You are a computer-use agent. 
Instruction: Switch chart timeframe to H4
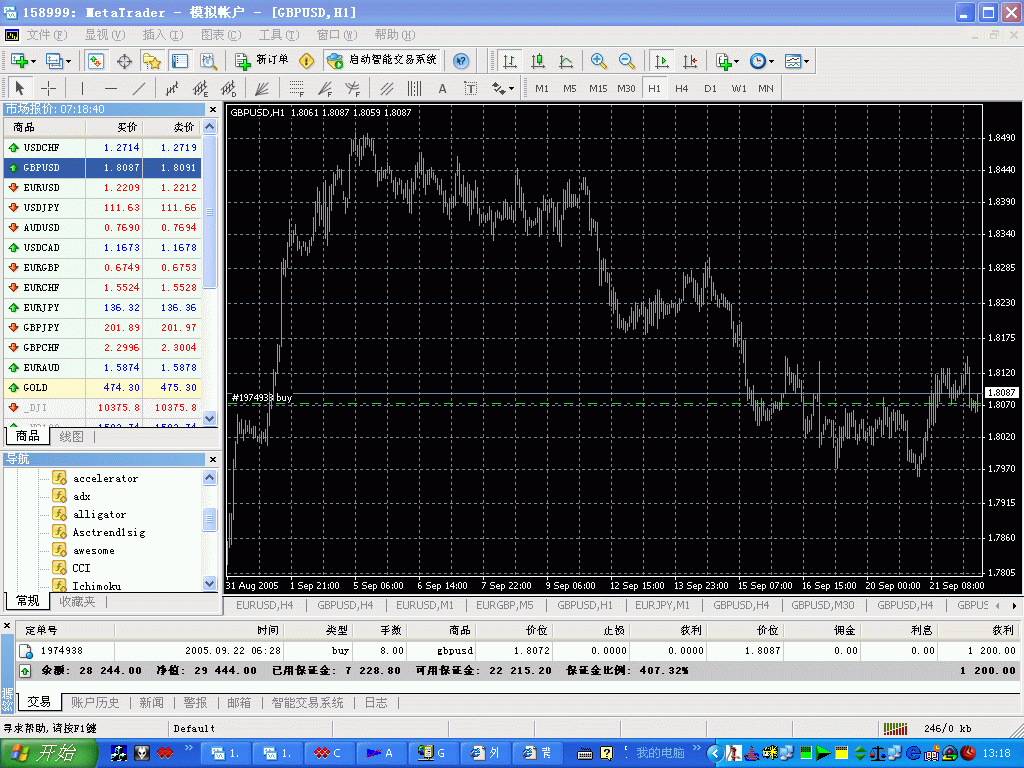tap(682, 88)
